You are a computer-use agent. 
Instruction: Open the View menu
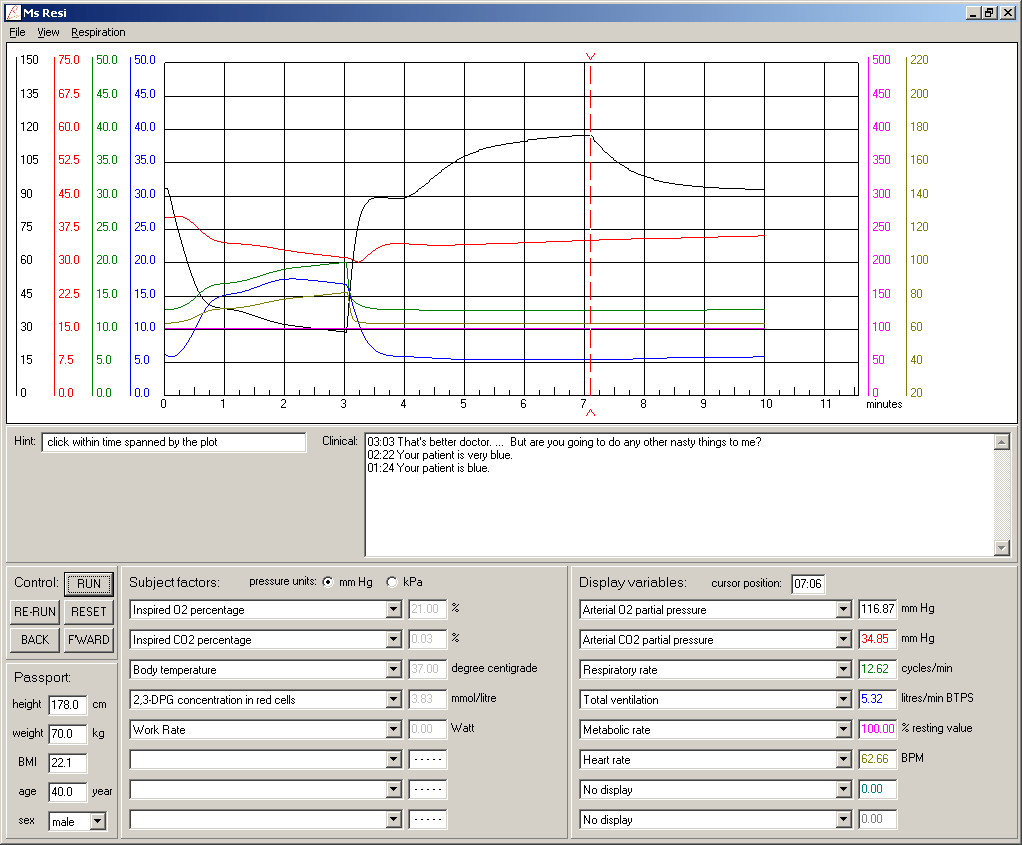(x=48, y=32)
